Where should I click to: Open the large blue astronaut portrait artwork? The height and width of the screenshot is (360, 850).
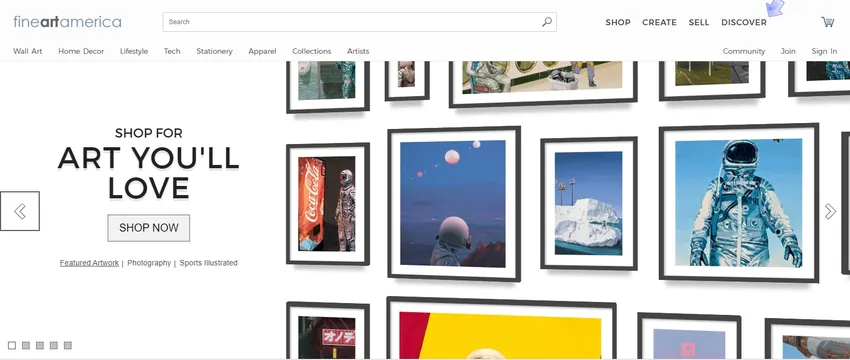pyautogui.click(x=739, y=203)
